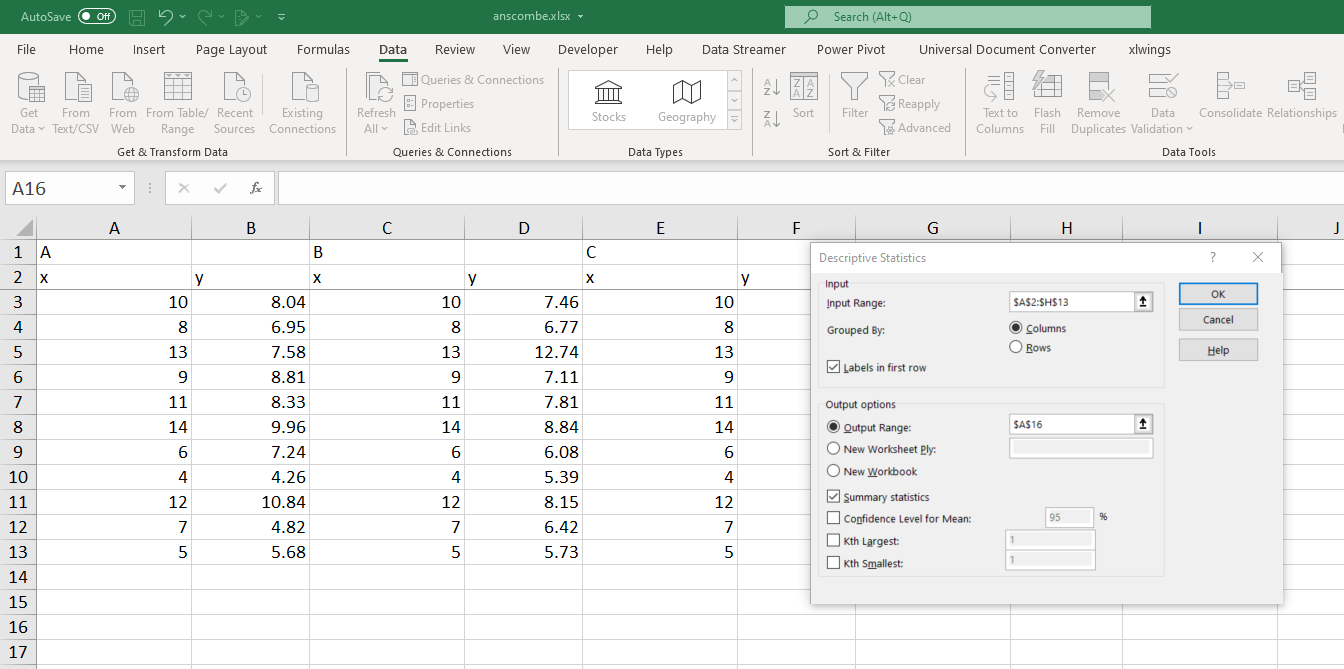Toggle the AutoSave switch
This screenshot has height=669, width=1344.
(96, 17)
